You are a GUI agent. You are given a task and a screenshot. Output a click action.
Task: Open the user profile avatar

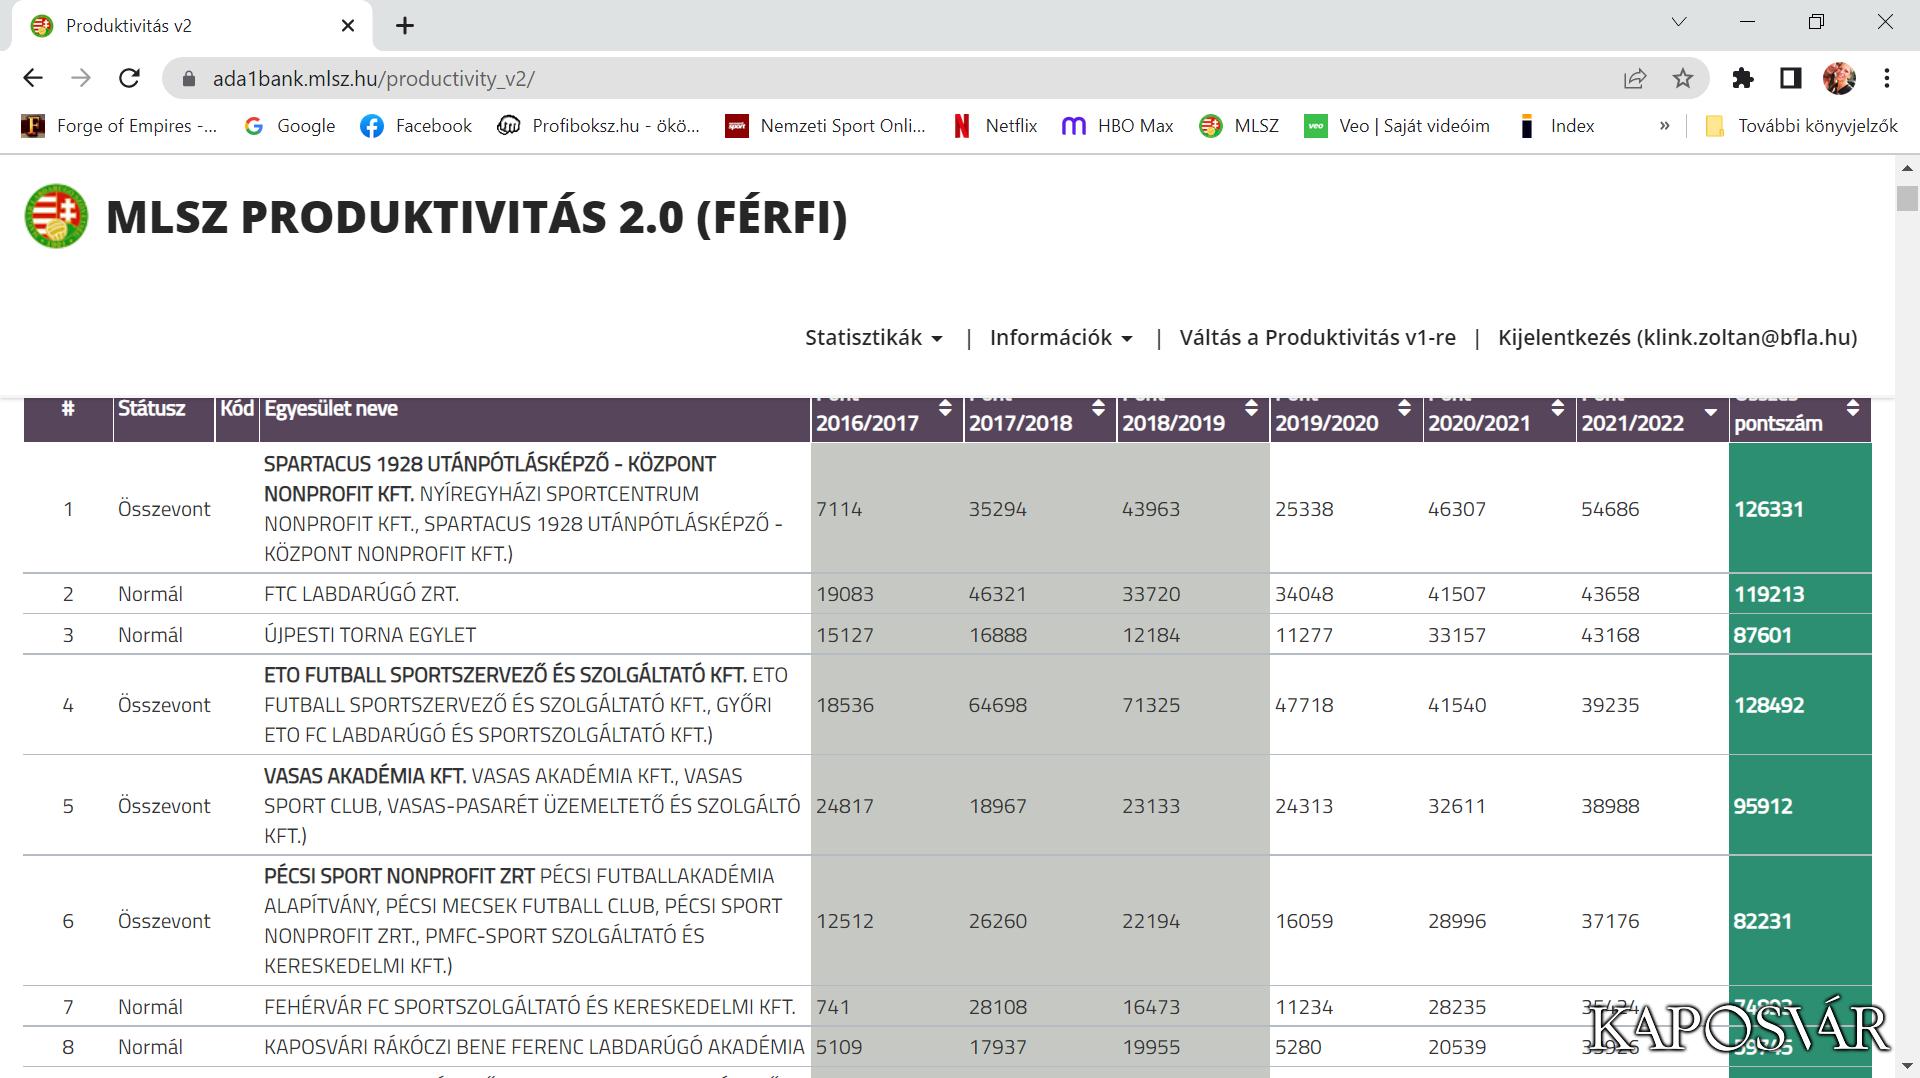point(1839,78)
